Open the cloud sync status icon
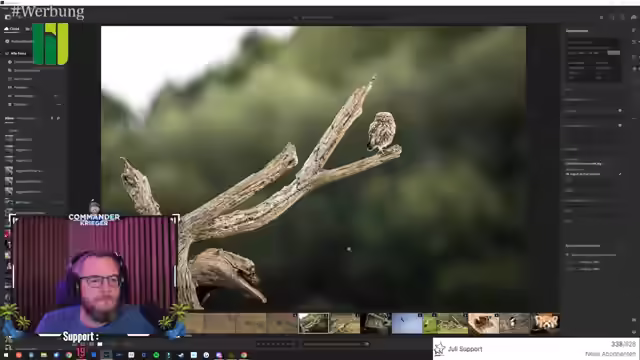The image size is (640, 360). tap(633, 17)
